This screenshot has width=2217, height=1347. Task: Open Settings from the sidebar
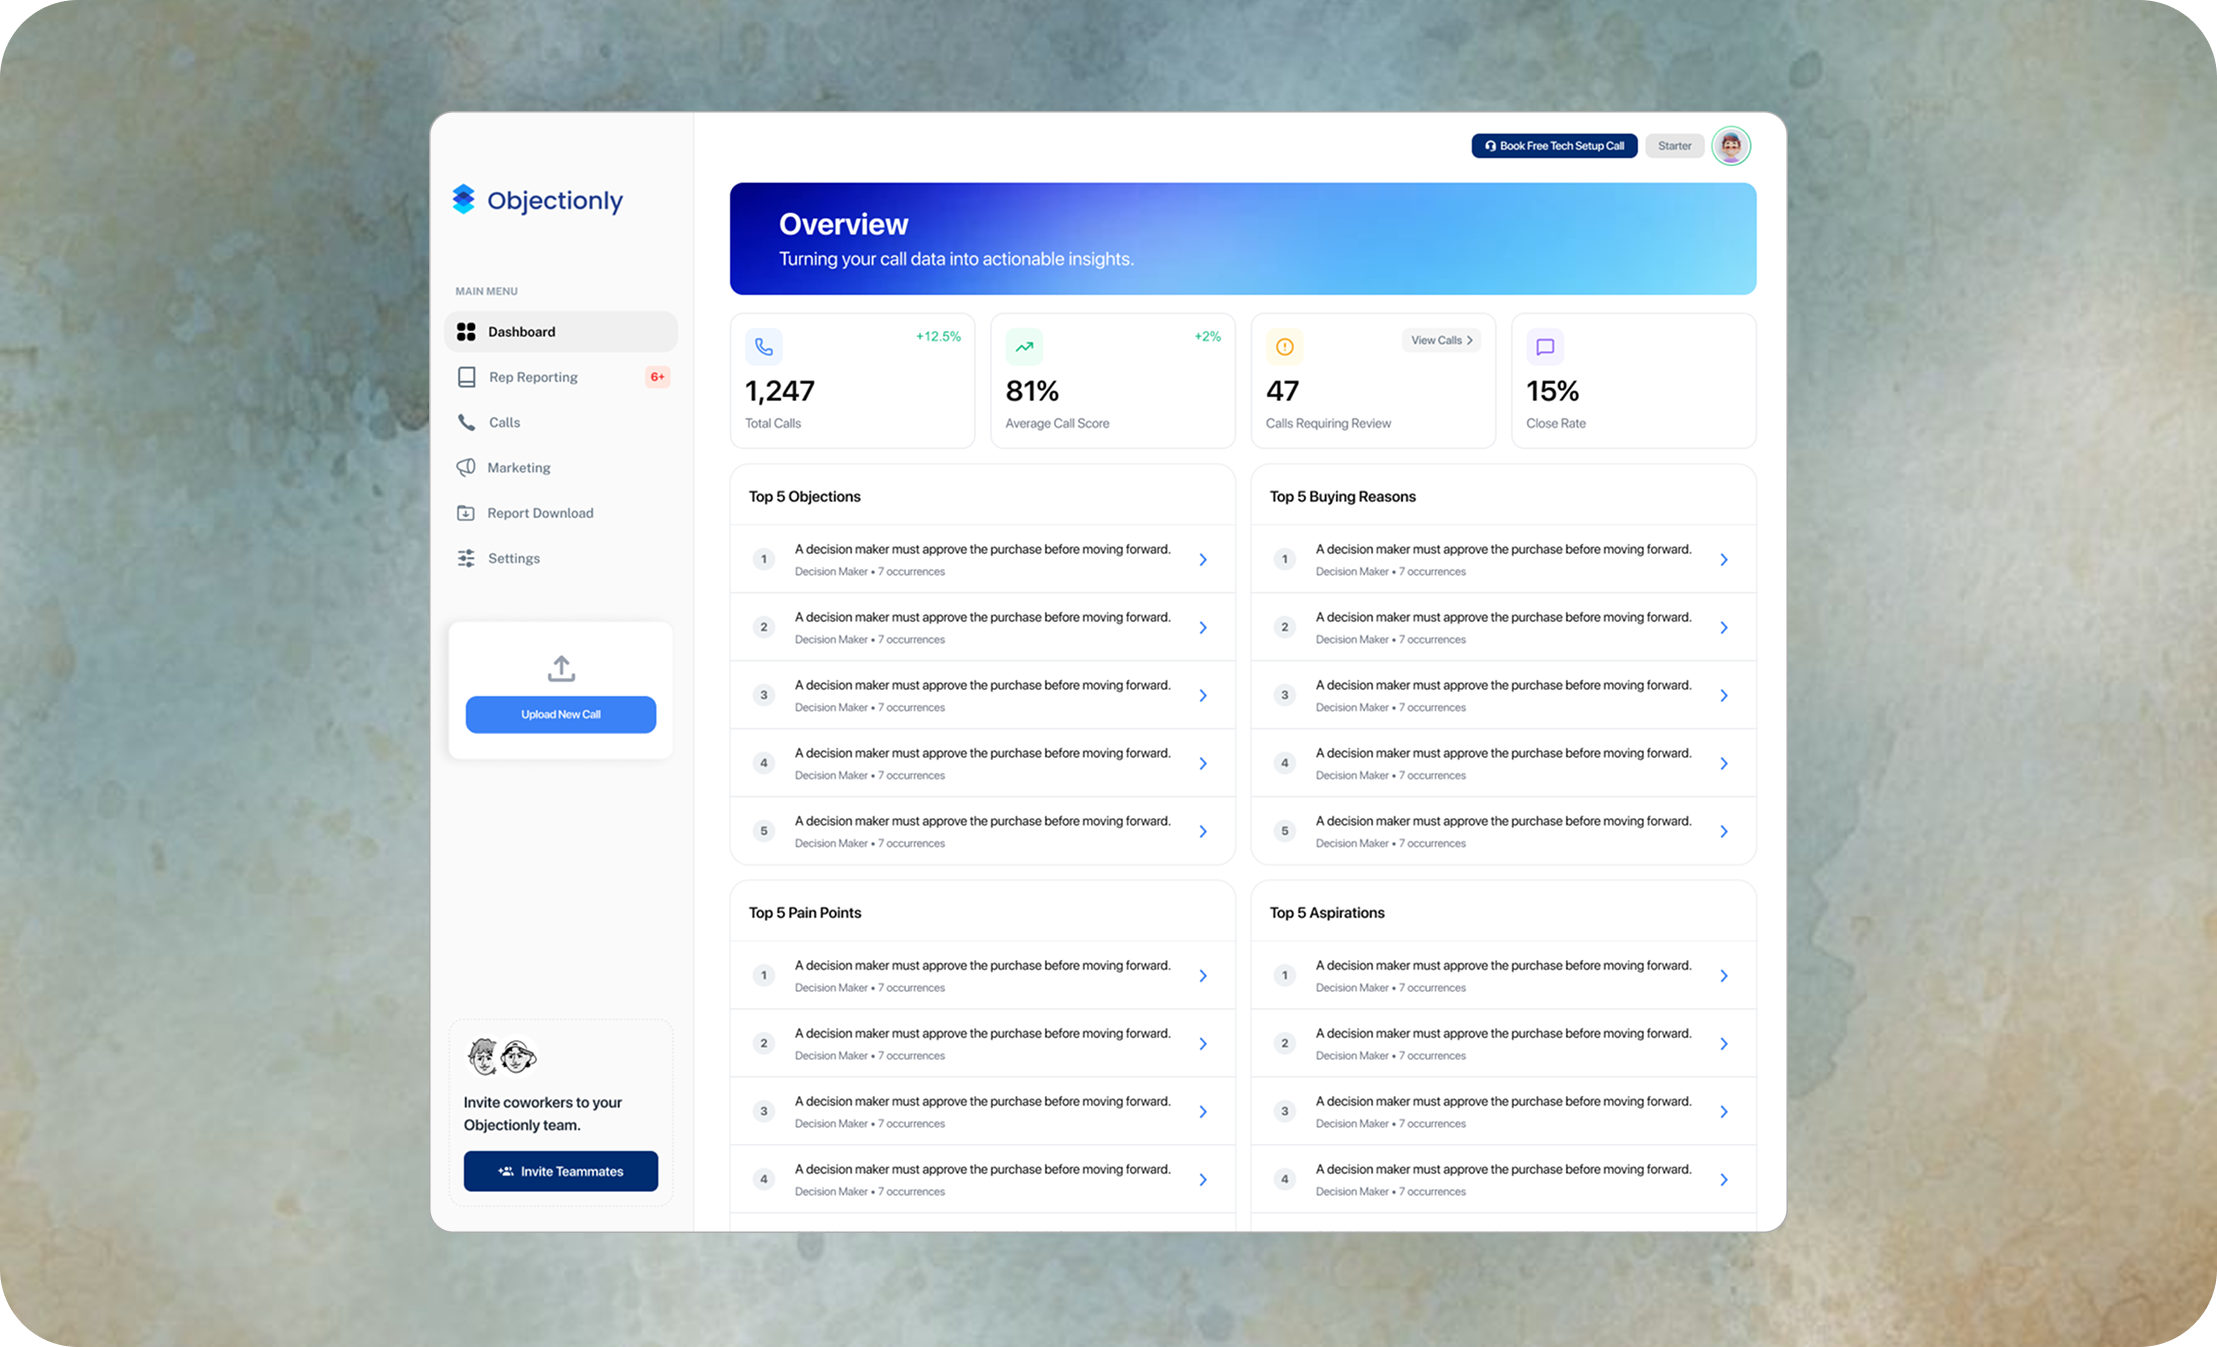point(513,558)
